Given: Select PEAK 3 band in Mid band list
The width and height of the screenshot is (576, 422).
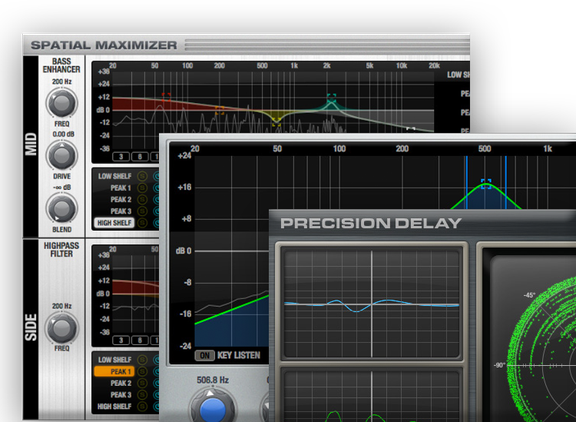Looking at the screenshot, I should click(x=120, y=211).
